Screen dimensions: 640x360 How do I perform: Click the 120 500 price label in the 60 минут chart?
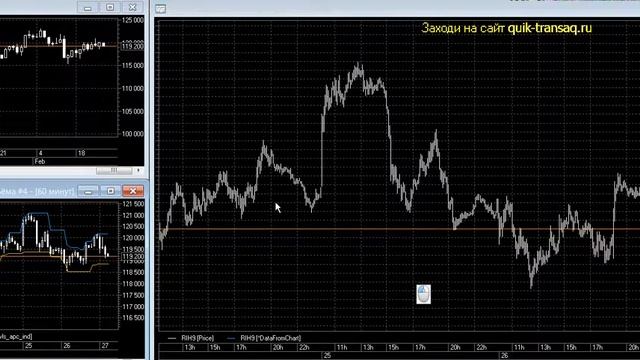point(133,227)
